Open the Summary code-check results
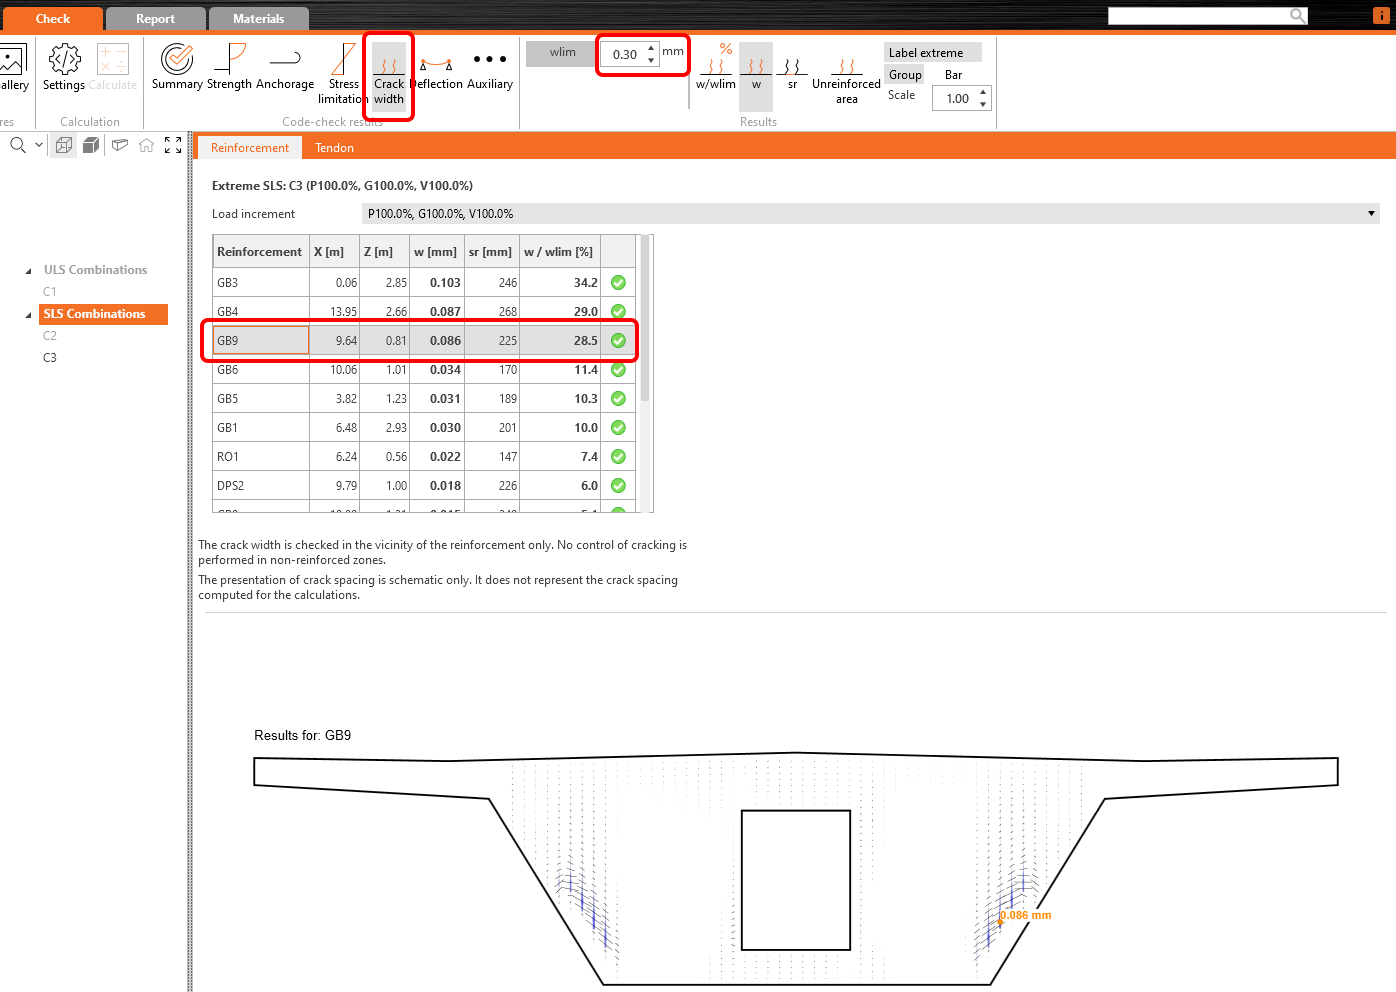This screenshot has height=992, width=1396. pyautogui.click(x=177, y=68)
